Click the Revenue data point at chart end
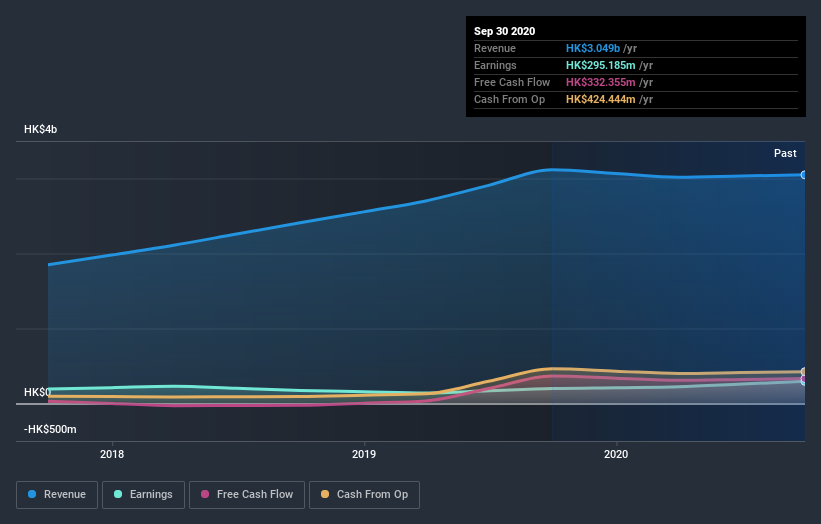Screen dimensions: 821x524 tap(804, 175)
